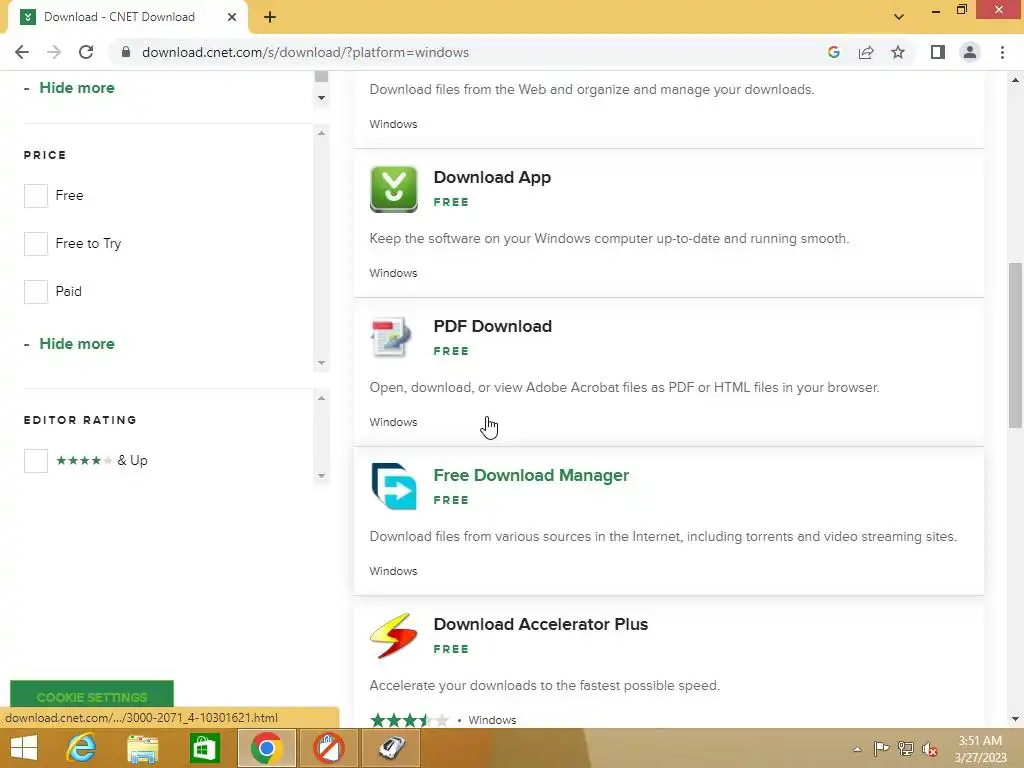
Task: View site information lock icon
Action: 126,52
